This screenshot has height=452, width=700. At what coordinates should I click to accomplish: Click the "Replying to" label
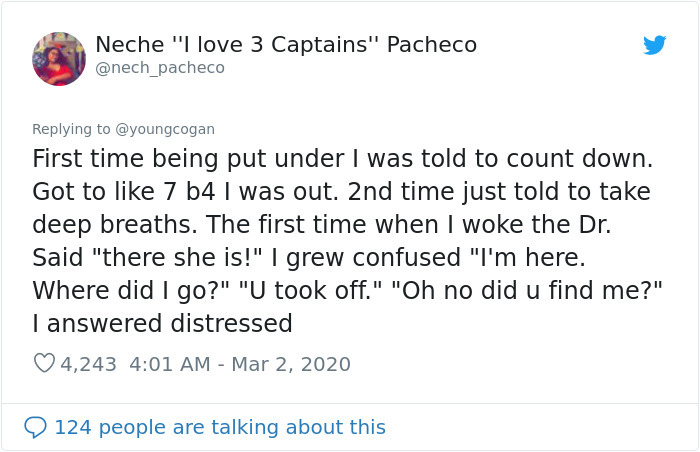[72, 129]
